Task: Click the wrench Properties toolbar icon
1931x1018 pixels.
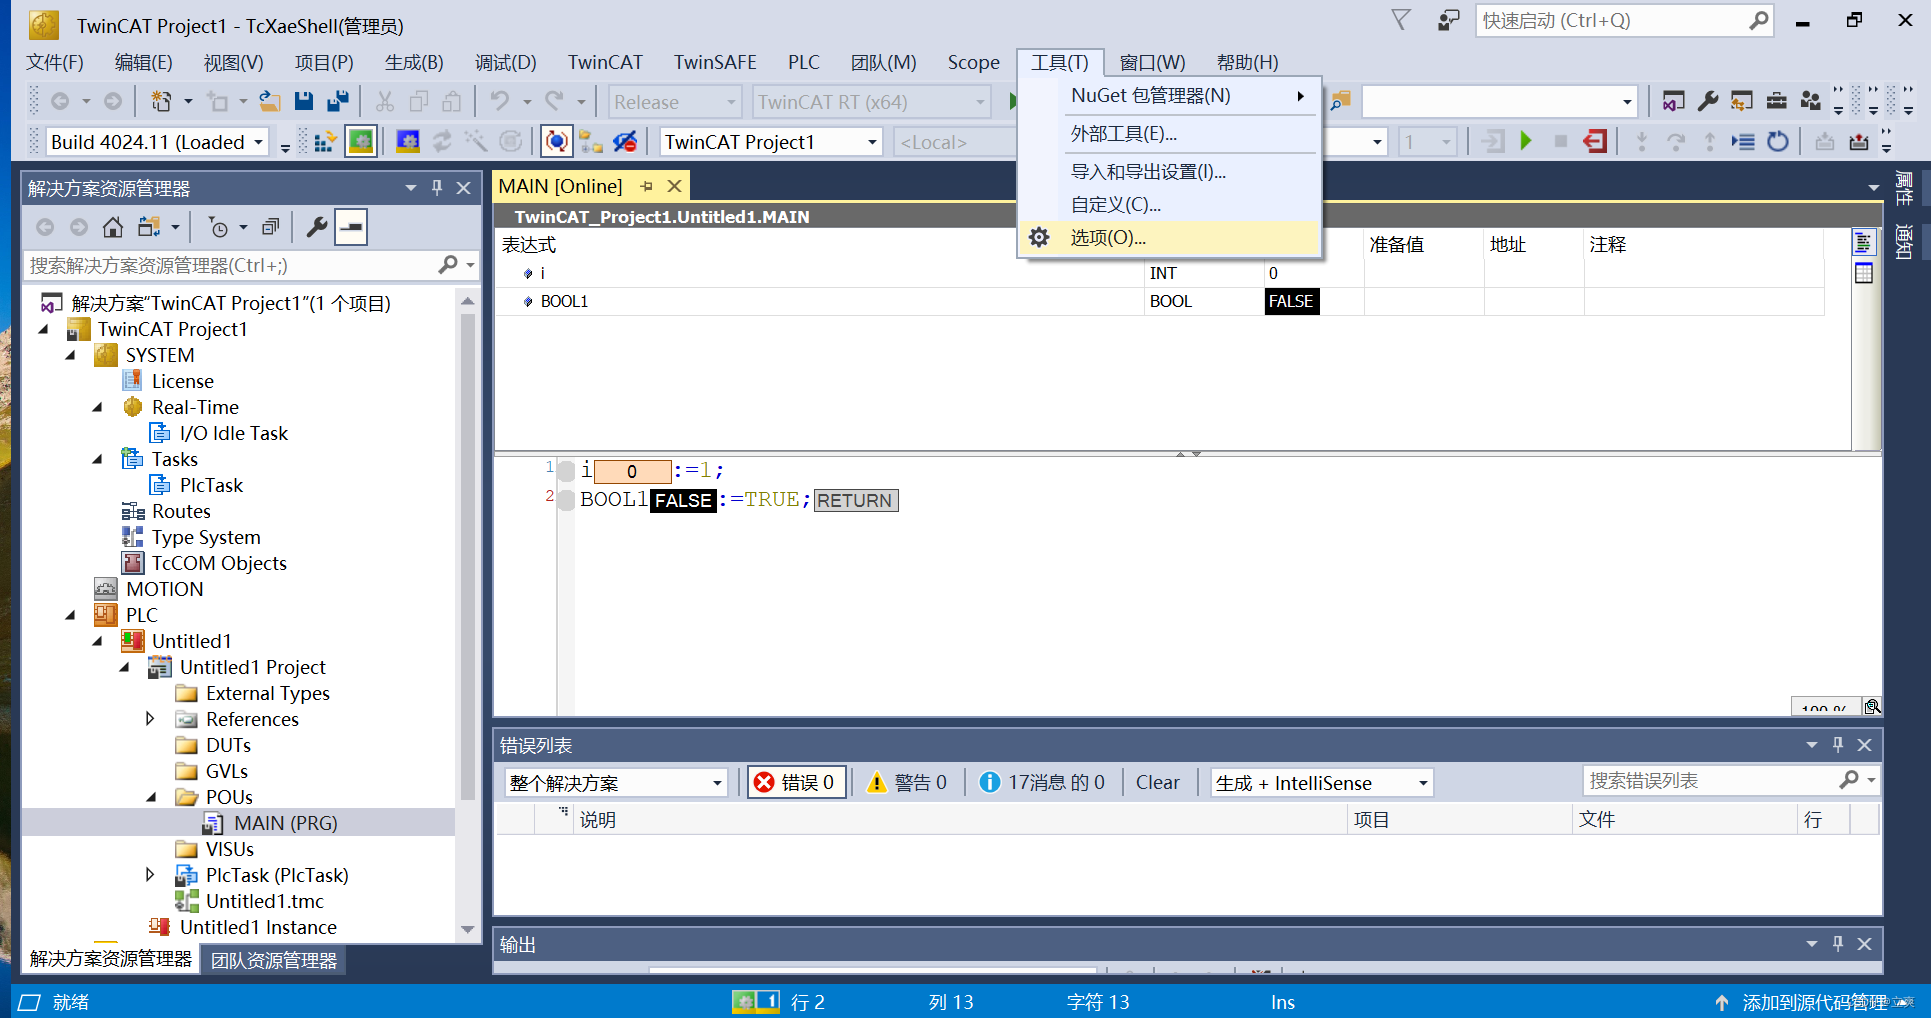Action: (x=1708, y=101)
